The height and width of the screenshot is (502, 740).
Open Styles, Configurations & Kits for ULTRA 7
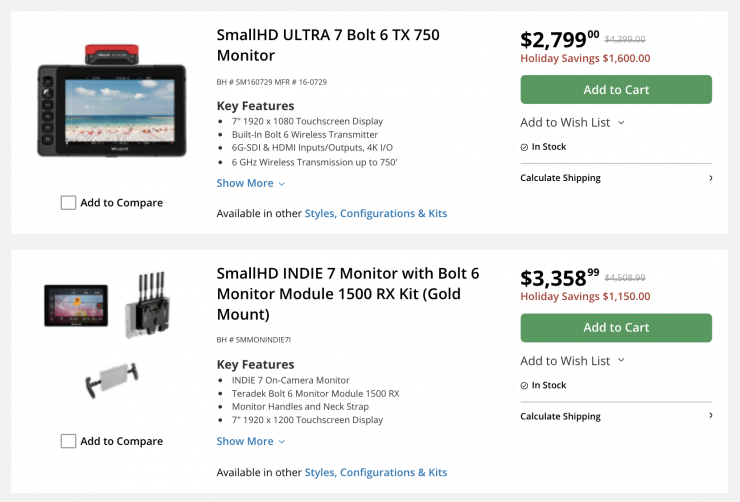[376, 213]
